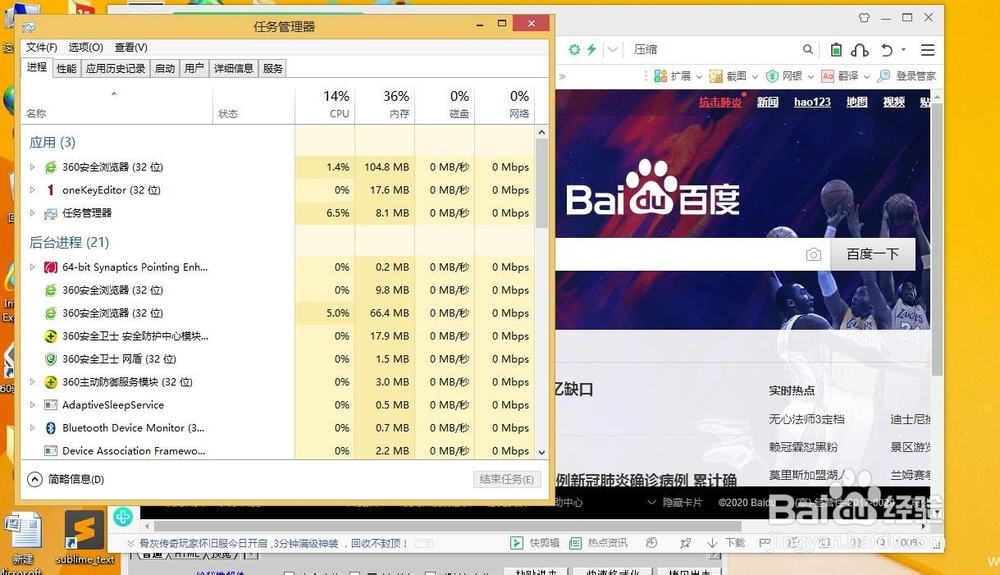This screenshot has height=575, width=1000.
Task: Open the 地图 link on Baidu
Action: pyautogui.click(x=857, y=102)
